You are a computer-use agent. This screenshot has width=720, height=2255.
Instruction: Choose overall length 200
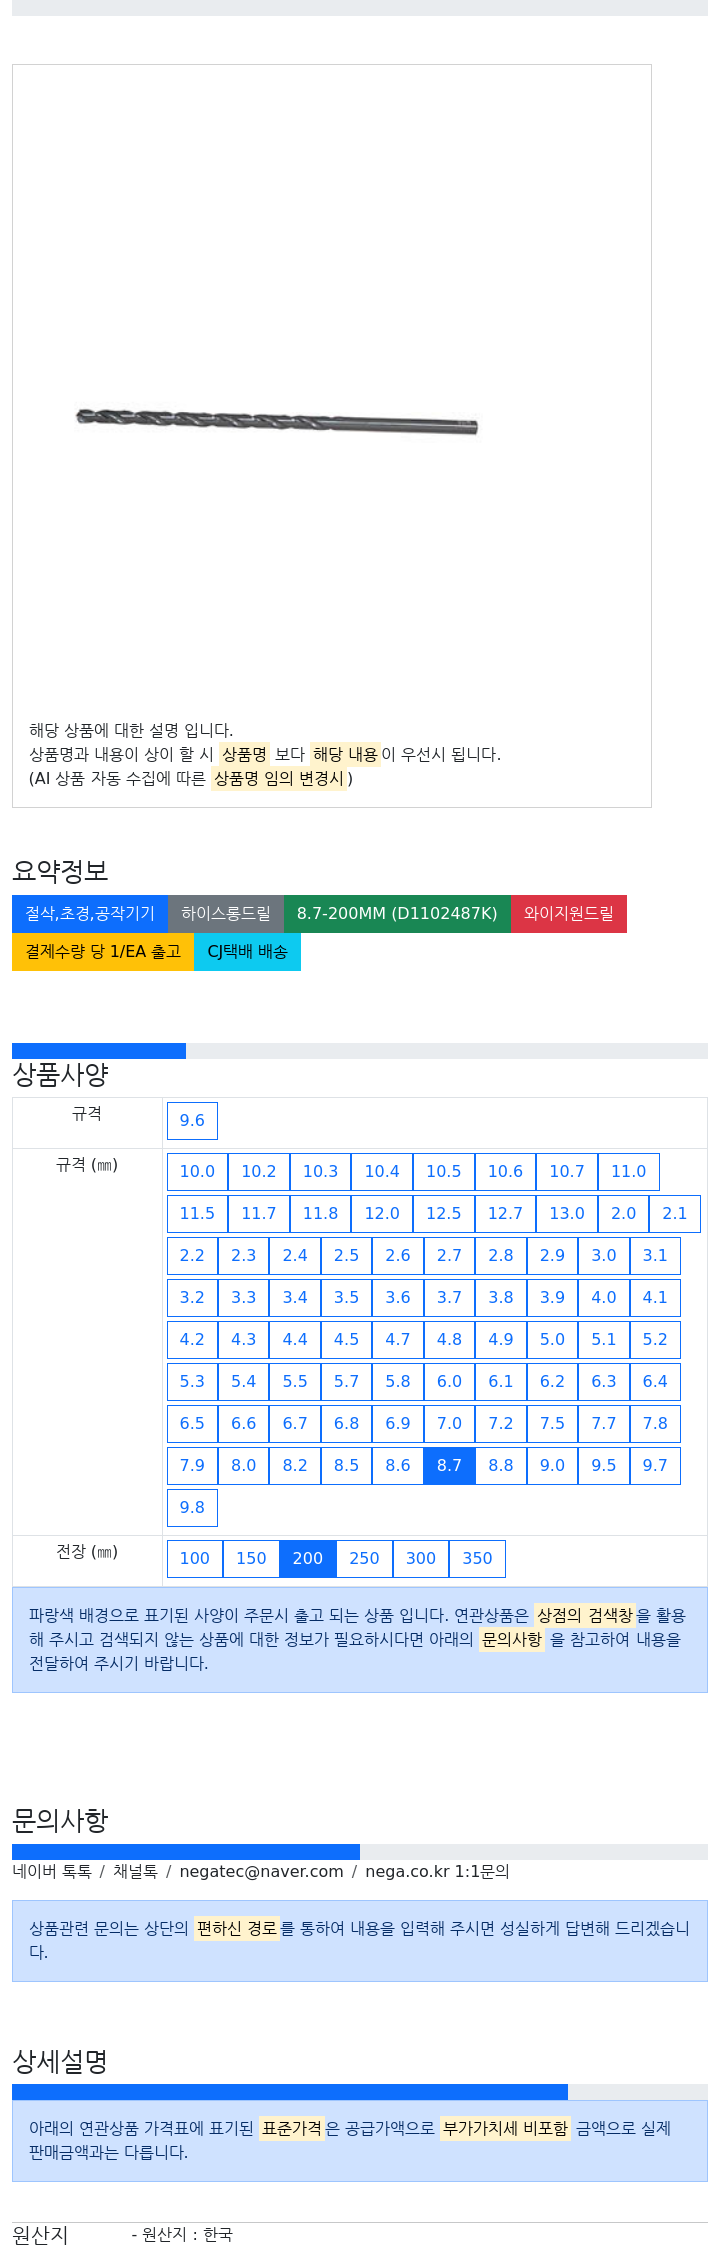[308, 1558]
